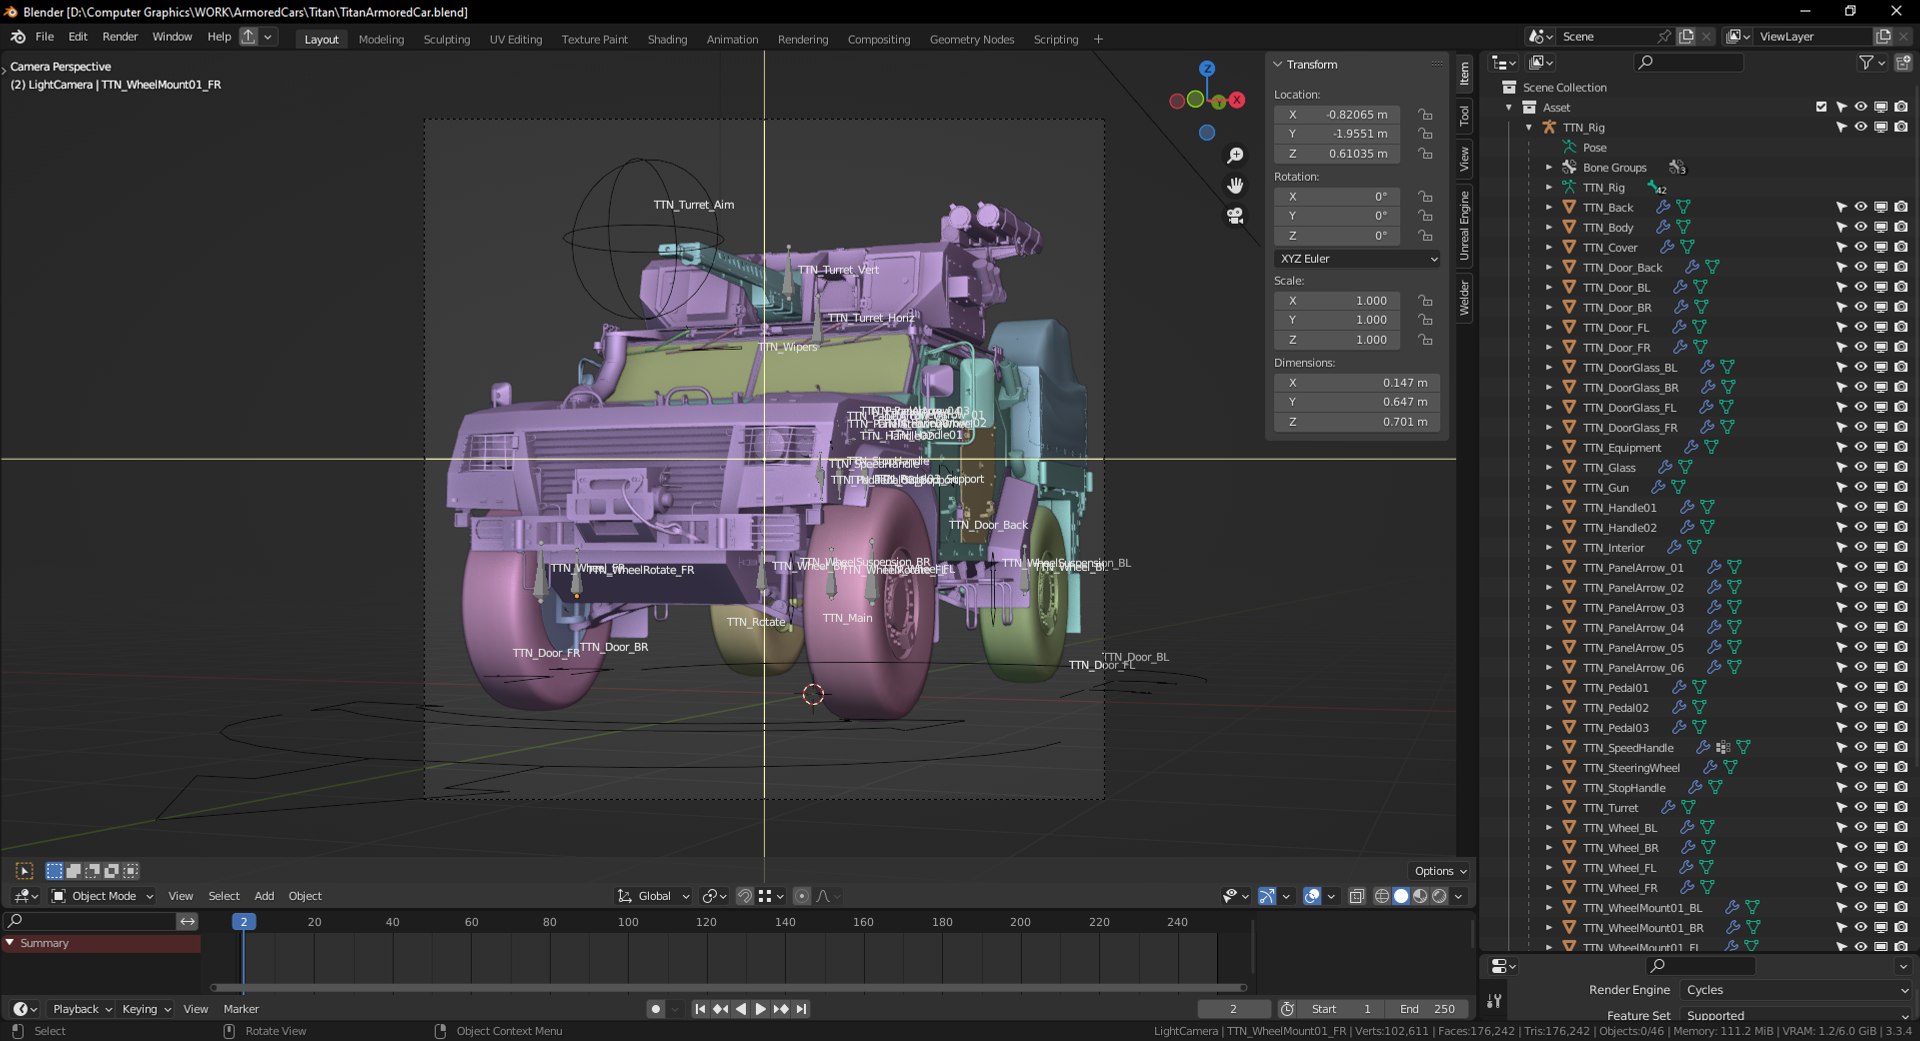Play the animation forward
1920x1041 pixels.
[760, 1009]
